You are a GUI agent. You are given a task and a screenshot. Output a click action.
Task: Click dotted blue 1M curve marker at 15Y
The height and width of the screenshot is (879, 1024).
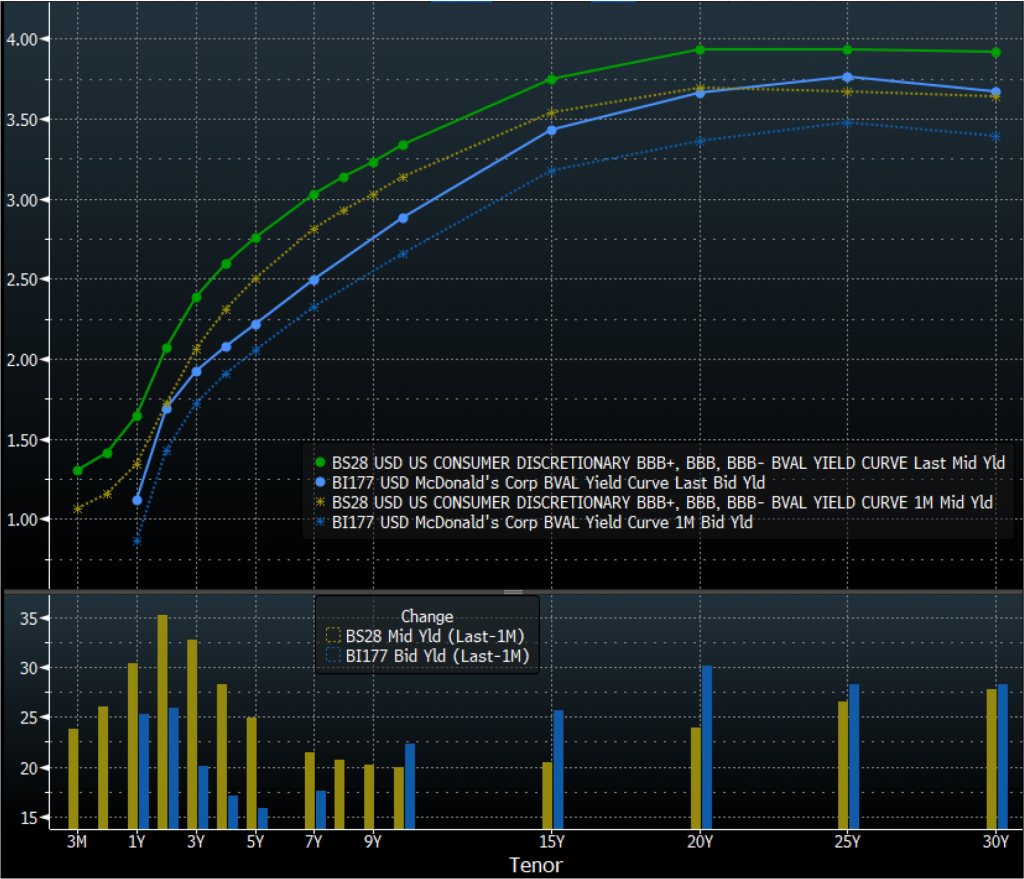click(x=551, y=171)
